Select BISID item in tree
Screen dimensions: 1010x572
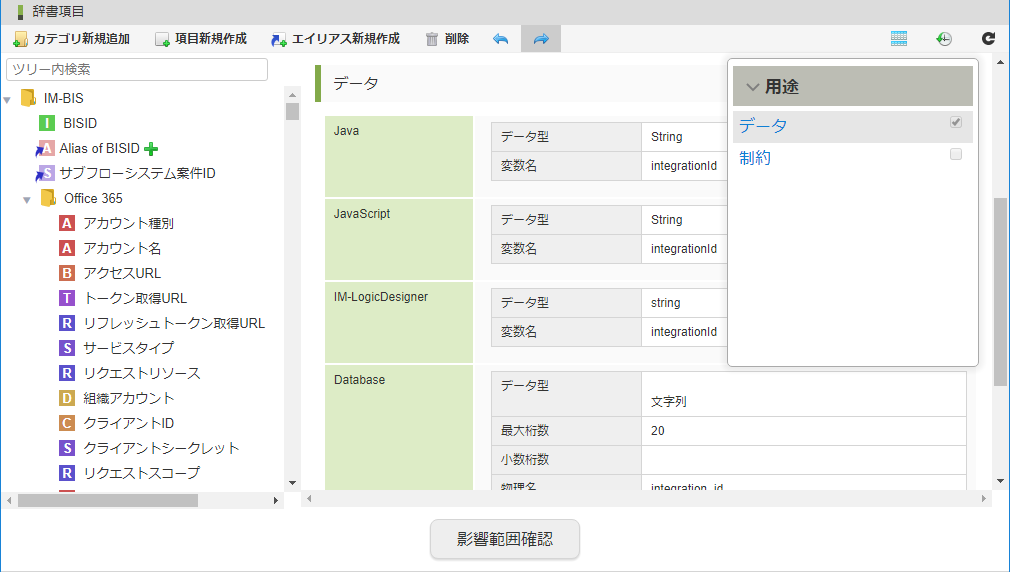[80, 123]
